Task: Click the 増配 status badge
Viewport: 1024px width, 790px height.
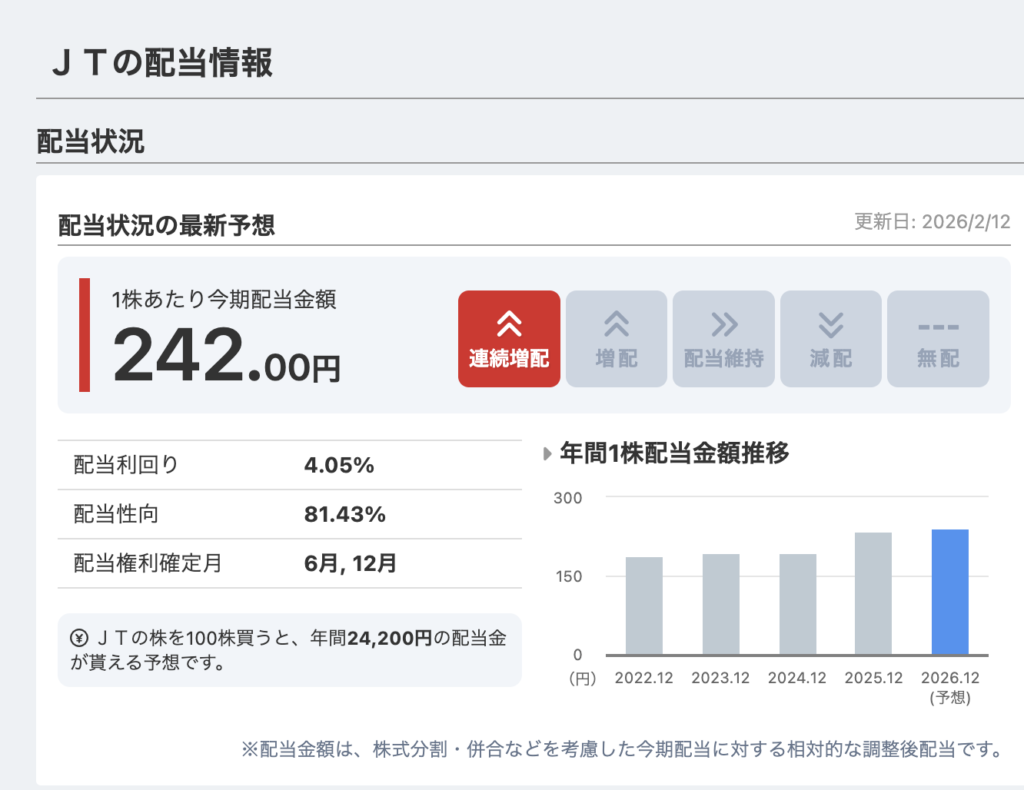Action: [616, 339]
